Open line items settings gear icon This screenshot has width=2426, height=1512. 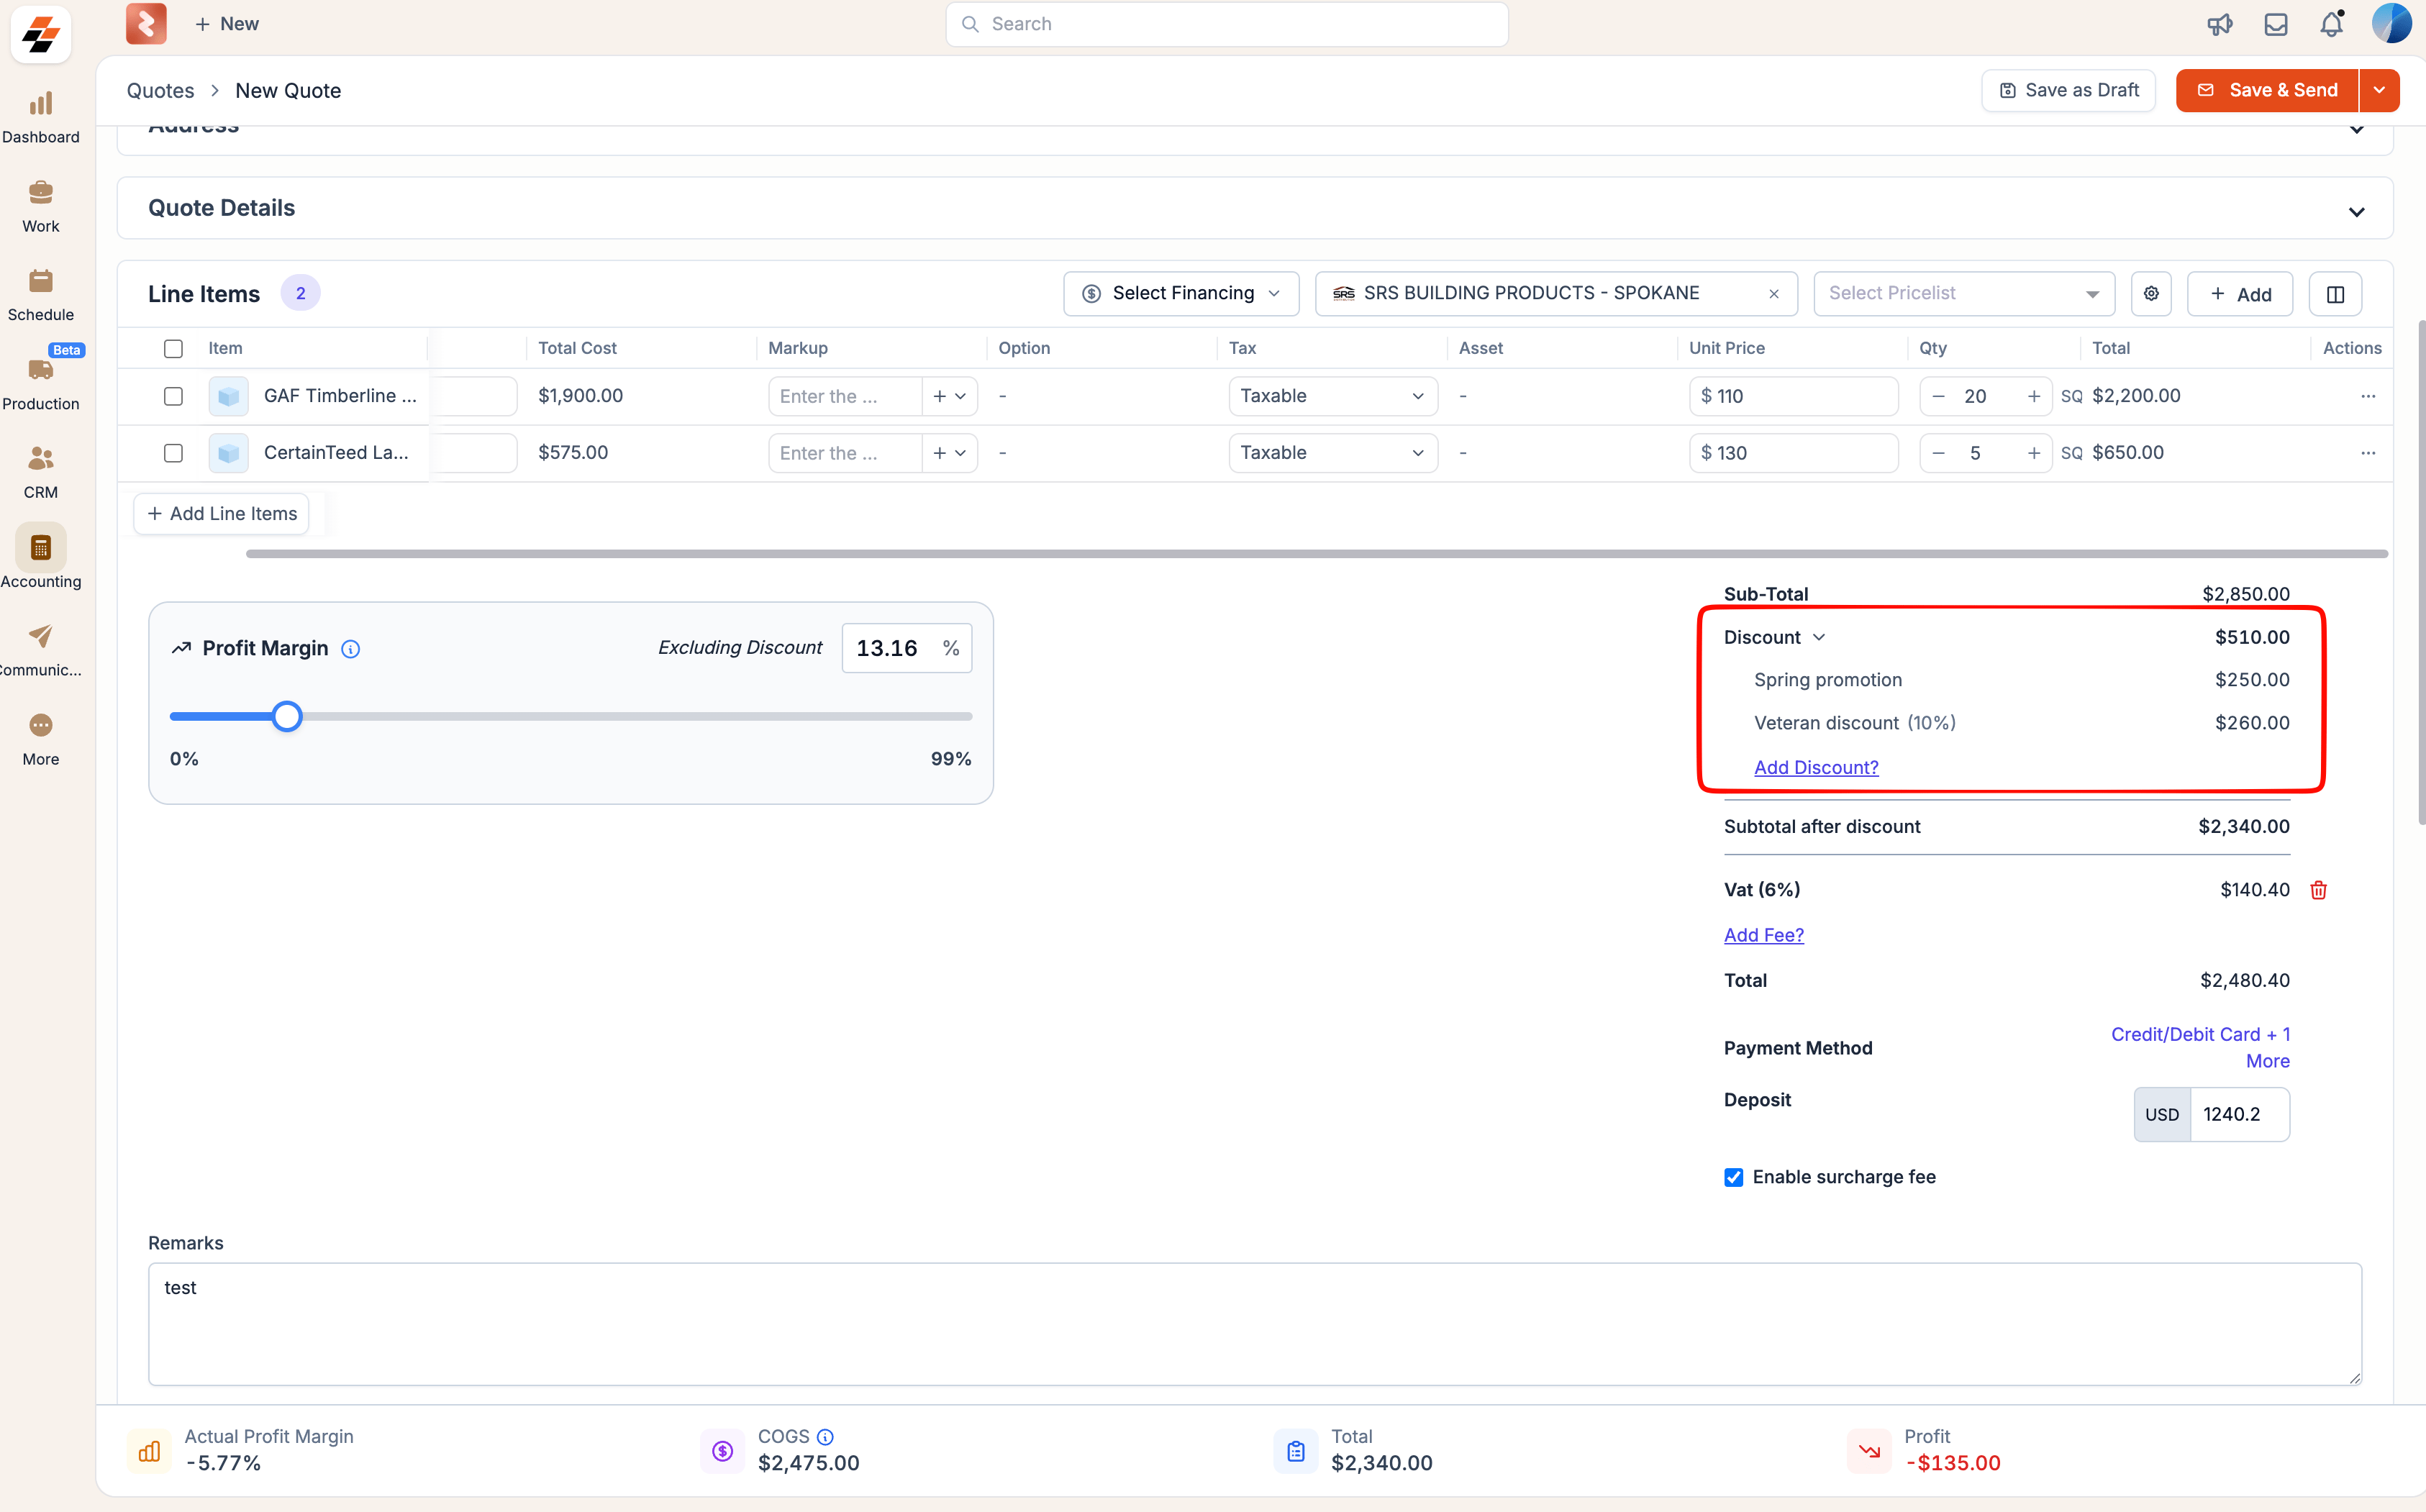coord(2150,294)
